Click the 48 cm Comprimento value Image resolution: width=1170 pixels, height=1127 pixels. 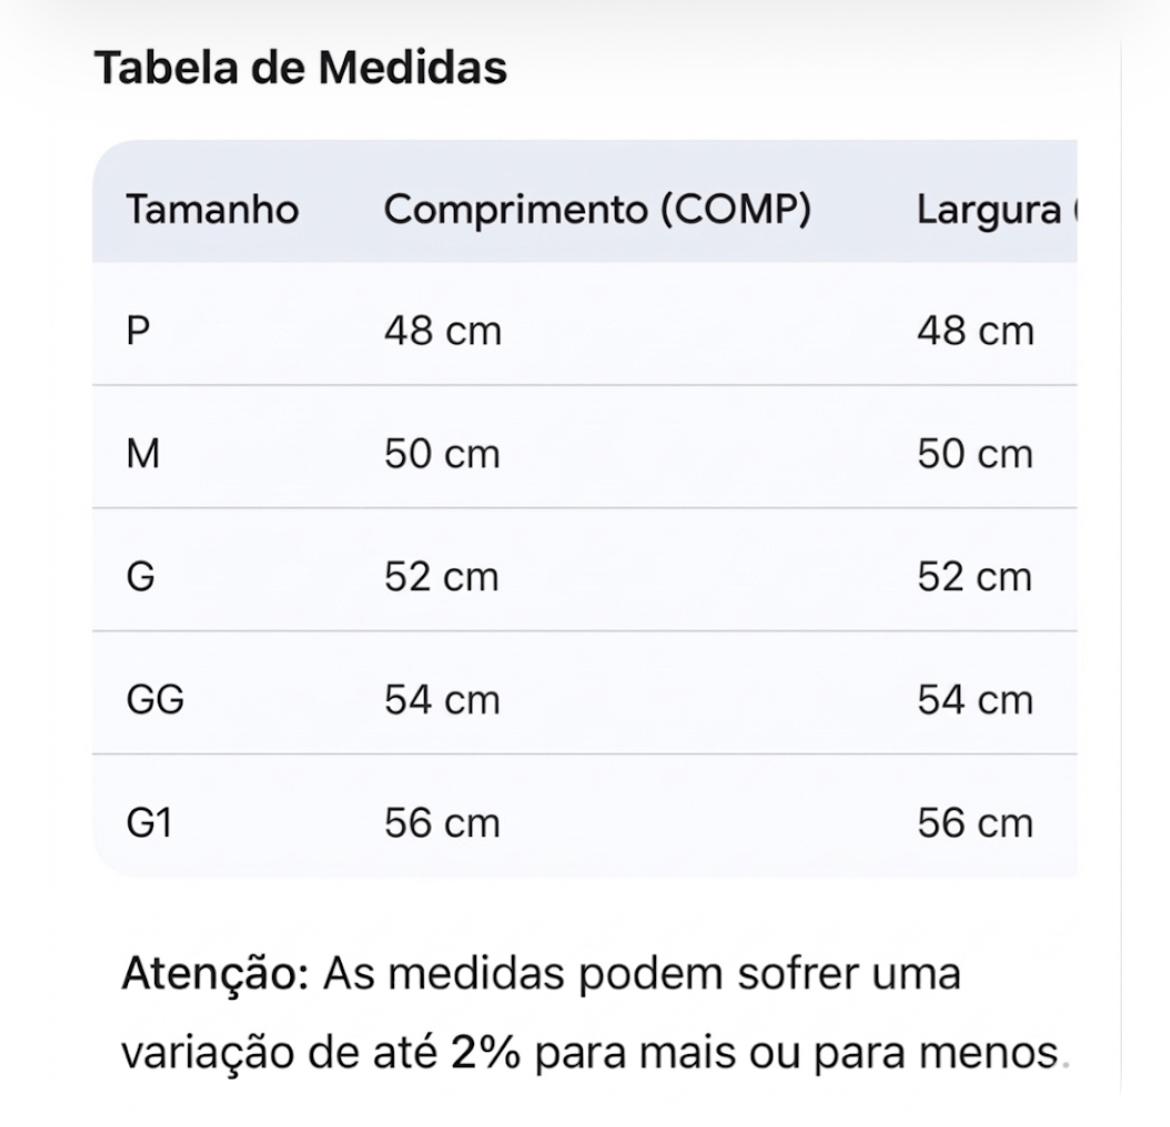coord(442,331)
